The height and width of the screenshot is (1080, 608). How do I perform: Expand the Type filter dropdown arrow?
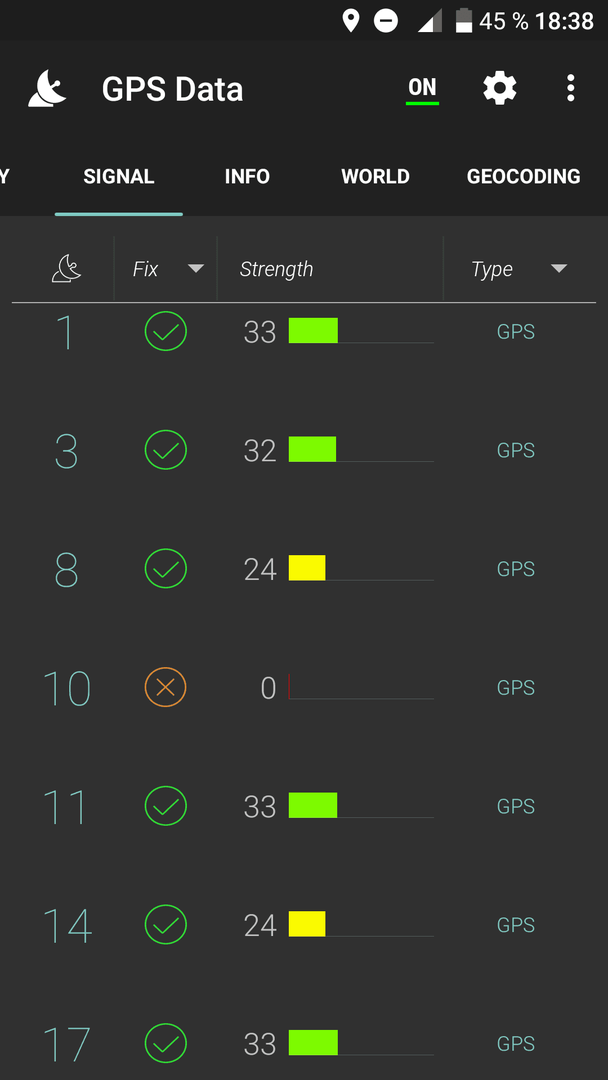559,269
